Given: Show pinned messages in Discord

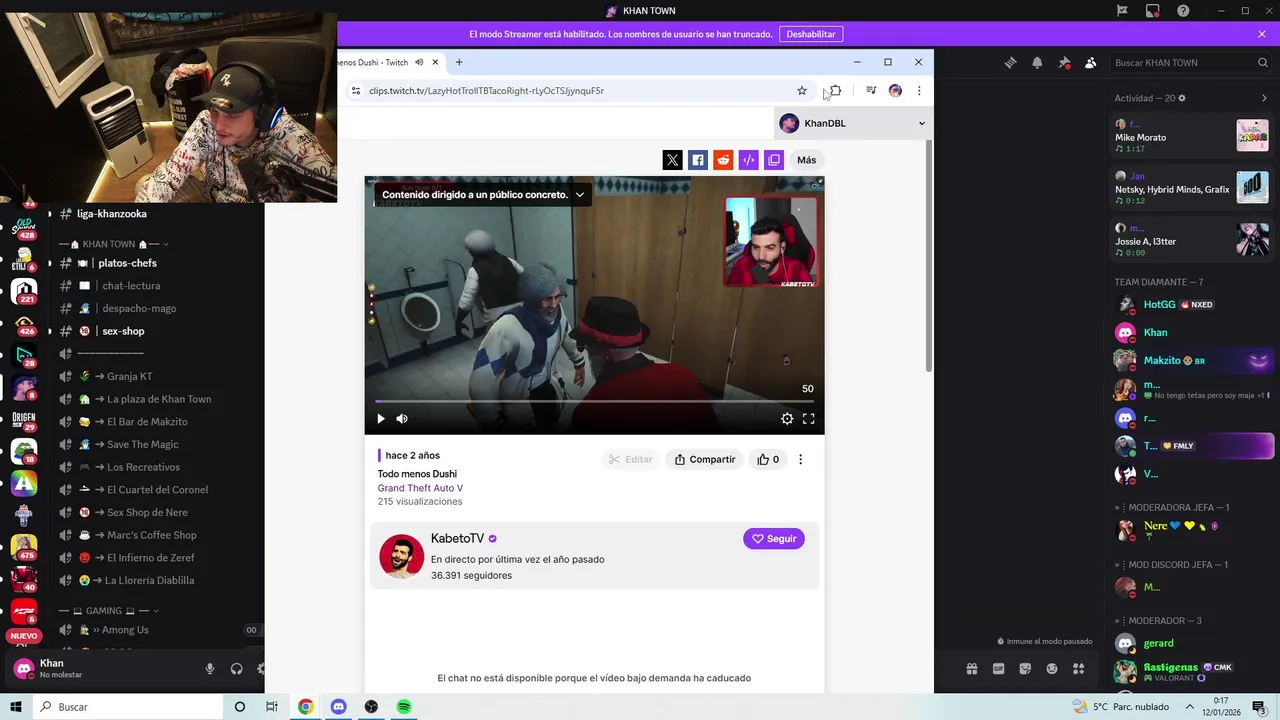Looking at the screenshot, I should coord(1064,62).
